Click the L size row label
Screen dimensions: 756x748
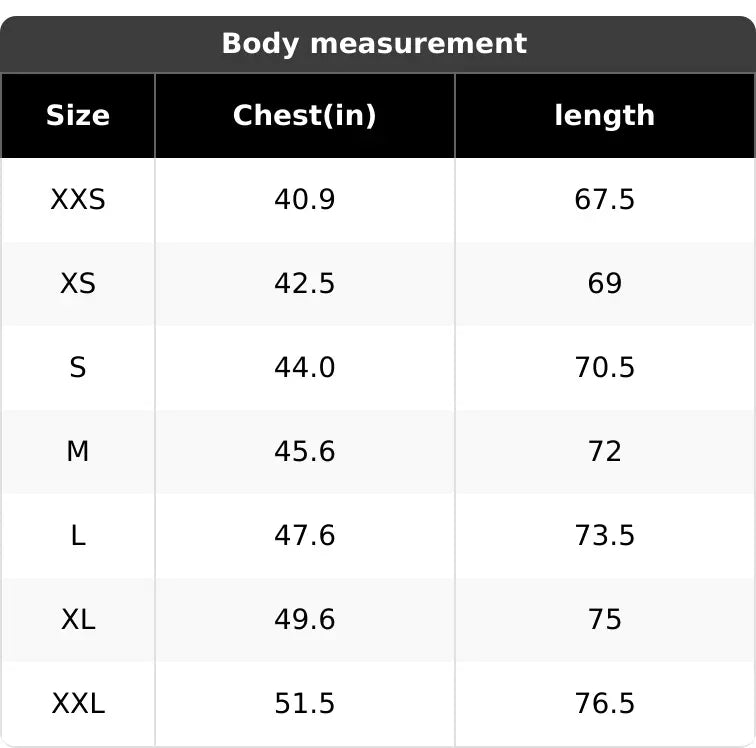(x=78, y=535)
